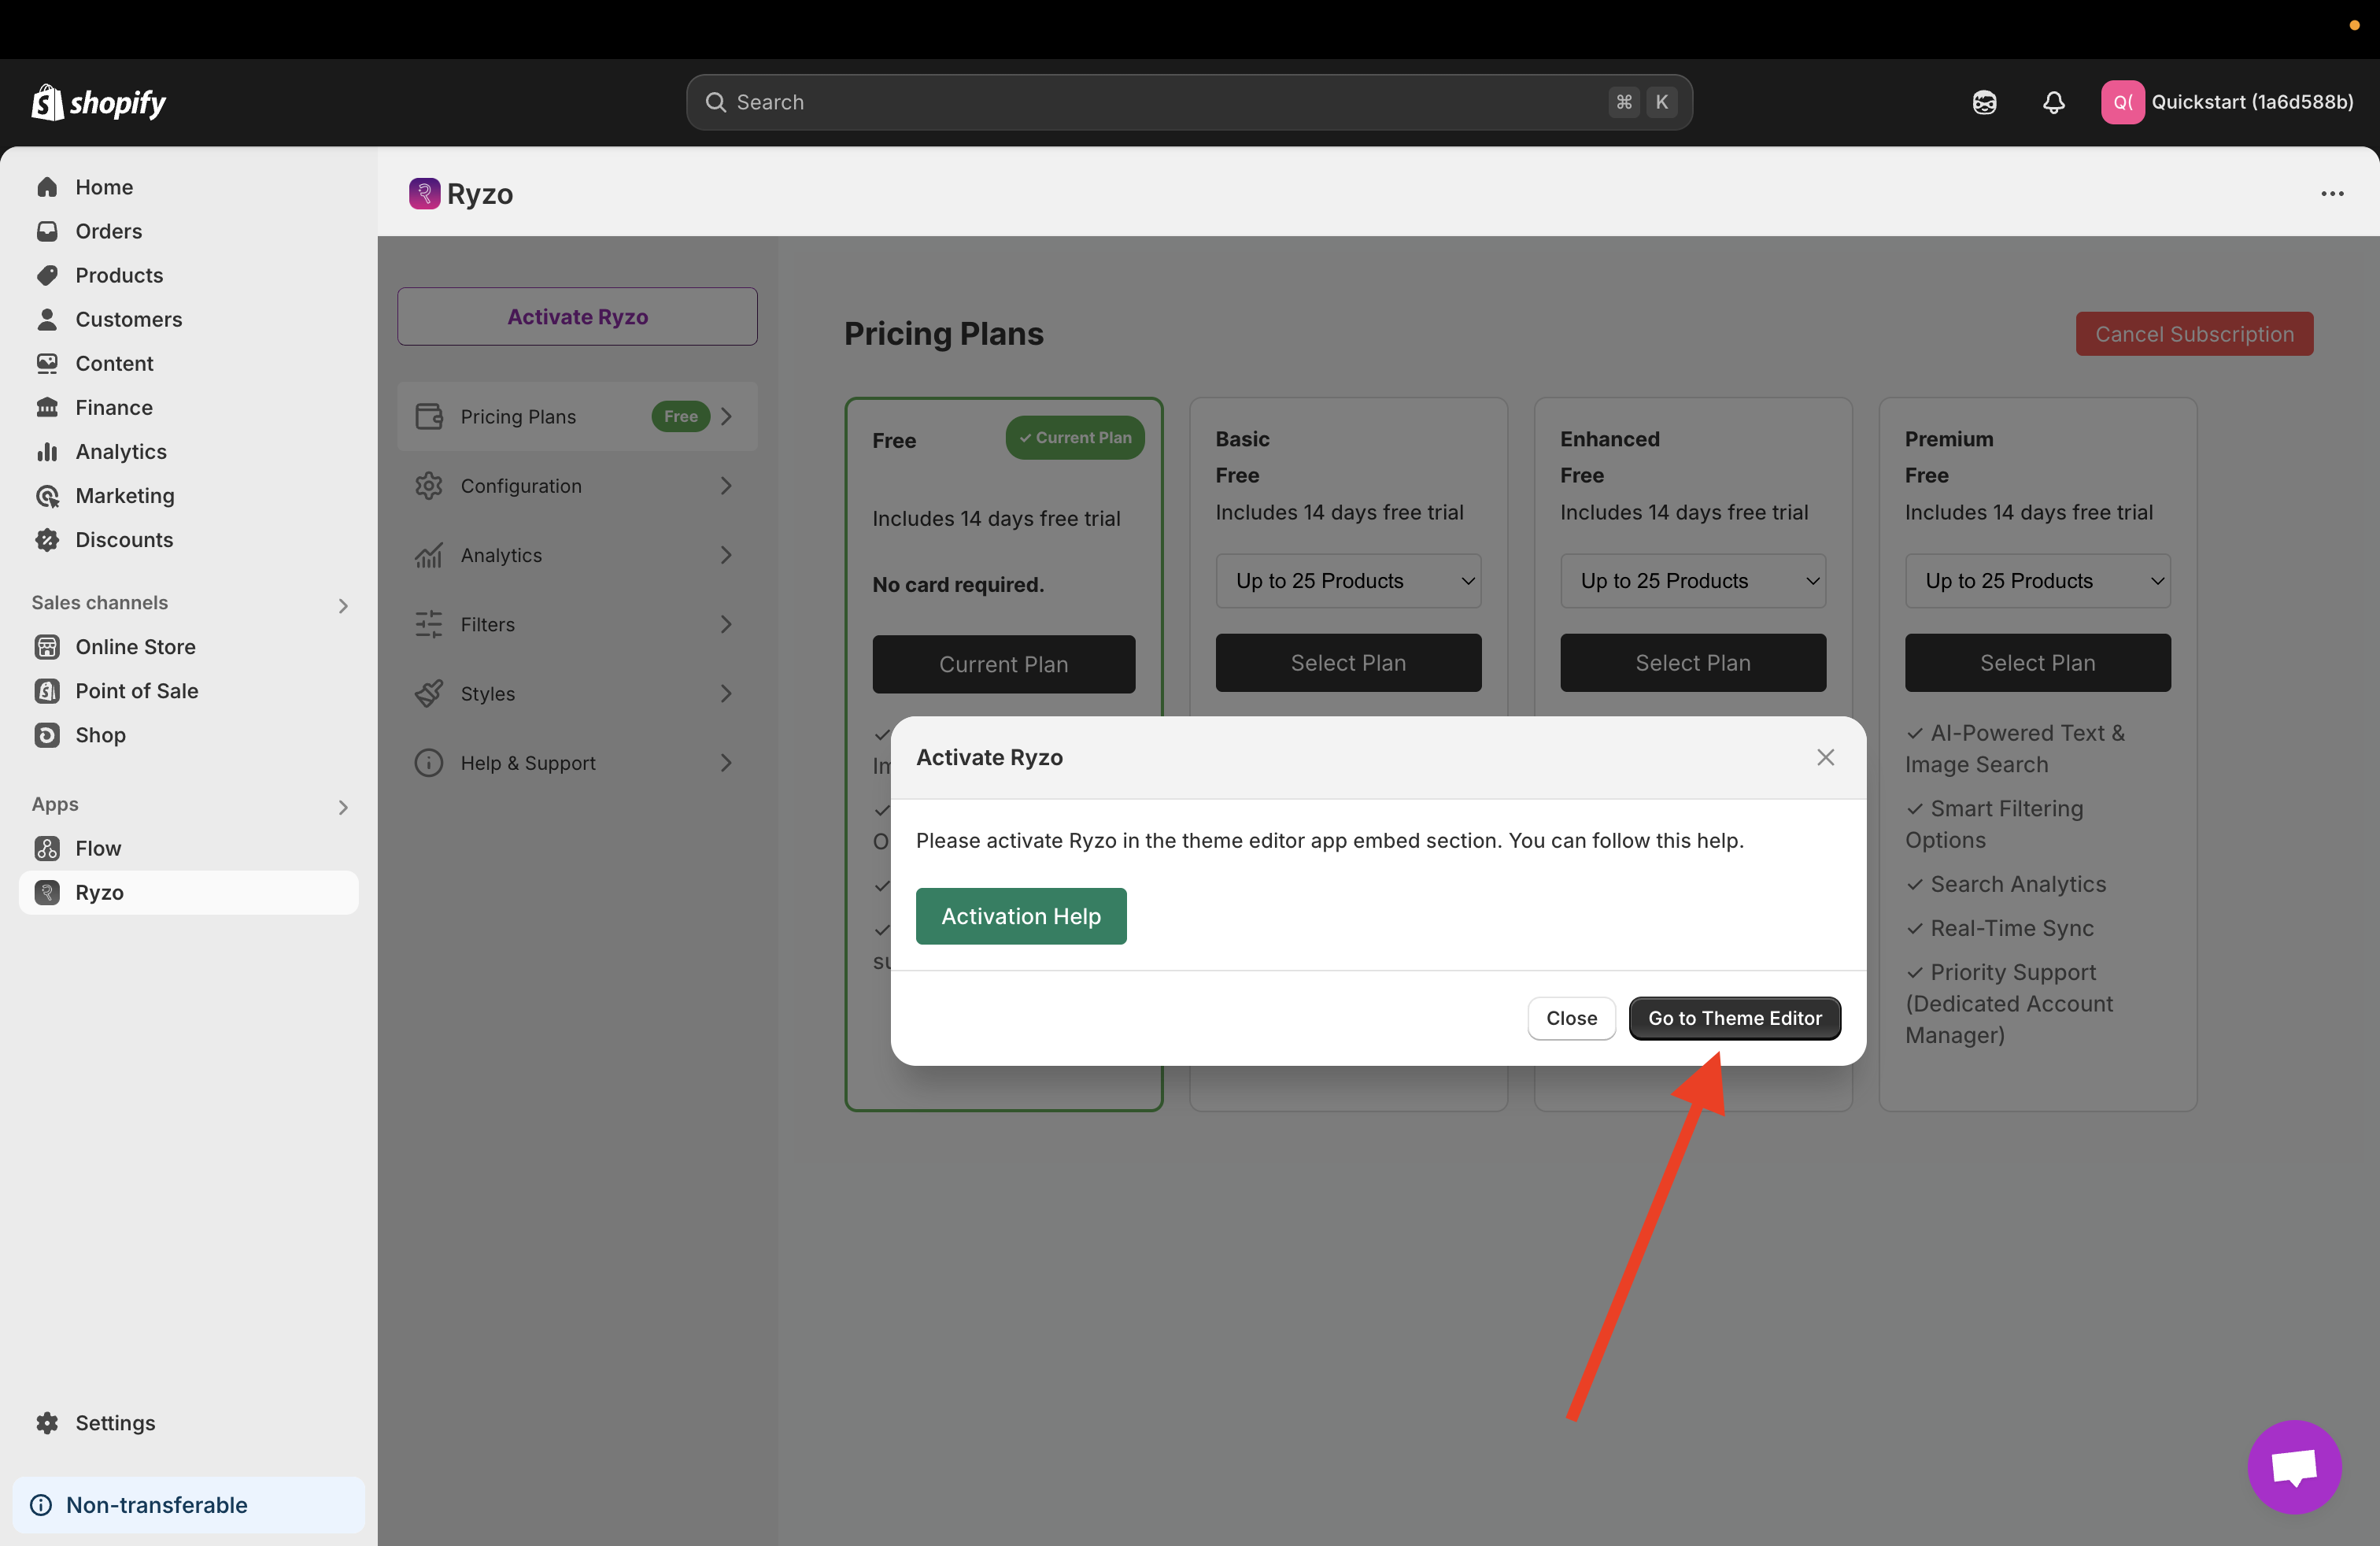
Task: Click the Orders inbox icon
Action: (47, 231)
